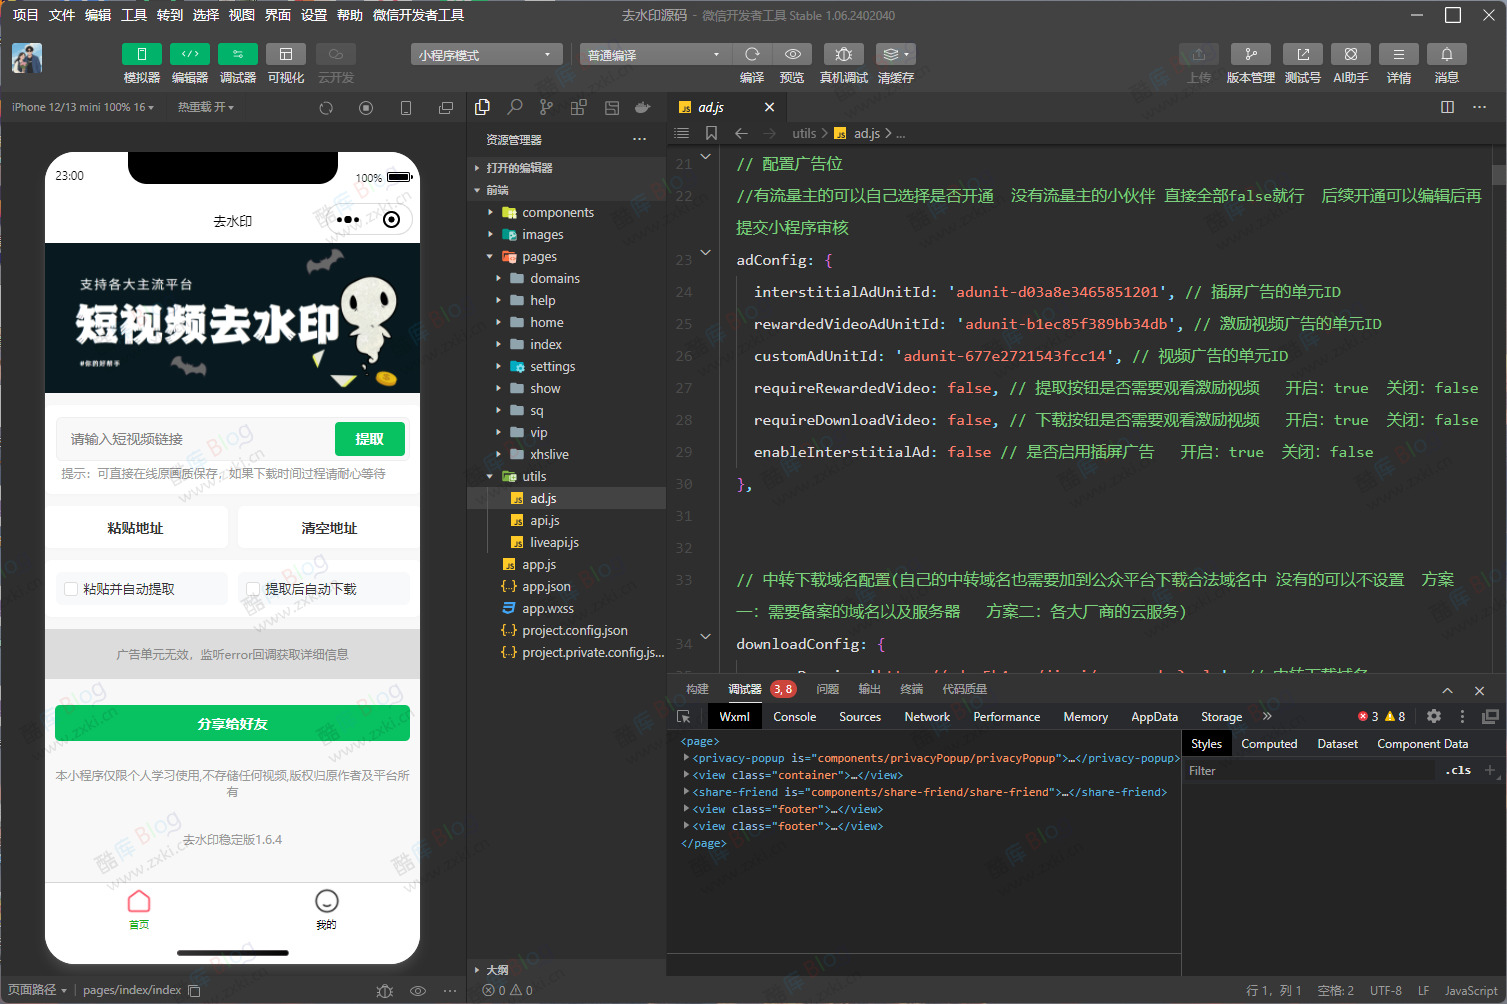Open the 工具 menu in the menu bar
Image resolution: width=1507 pixels, height=1004 pixels.
pyautogui.click(x=134, y=15)
